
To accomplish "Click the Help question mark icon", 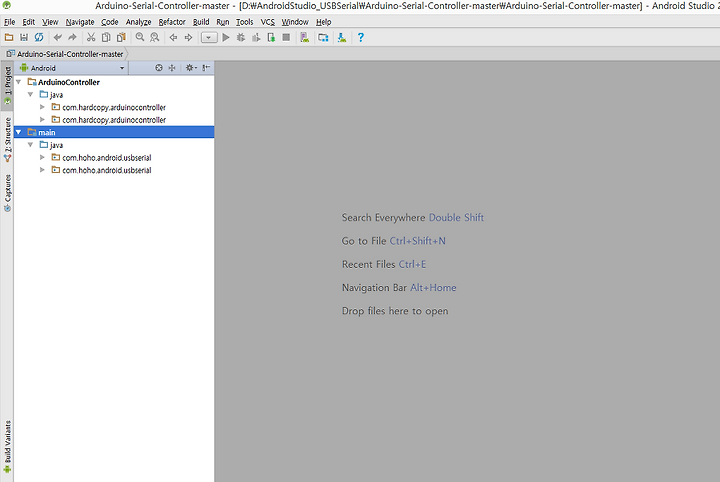I will click(360, 38).
